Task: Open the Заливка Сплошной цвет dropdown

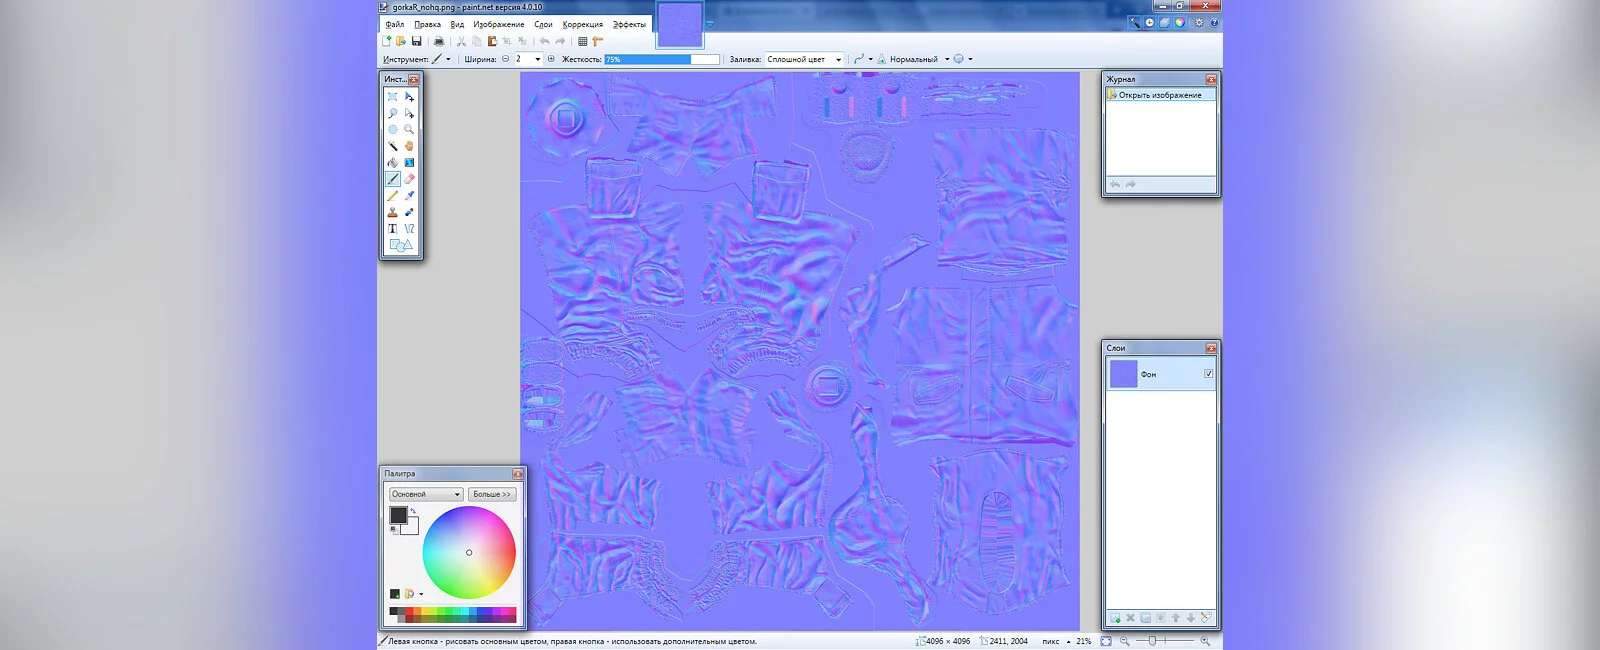Action: click(805, 59)
